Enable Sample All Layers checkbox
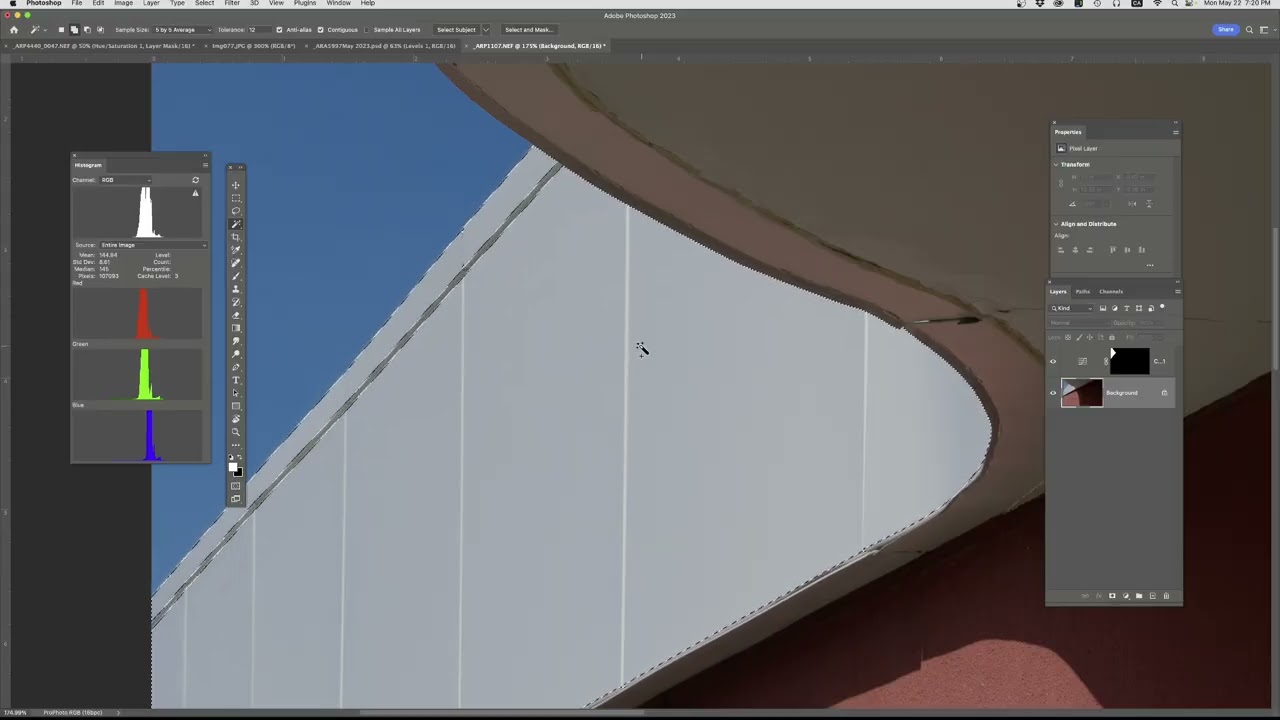The height and width of the screenshot is (720, 1280). 367,30
